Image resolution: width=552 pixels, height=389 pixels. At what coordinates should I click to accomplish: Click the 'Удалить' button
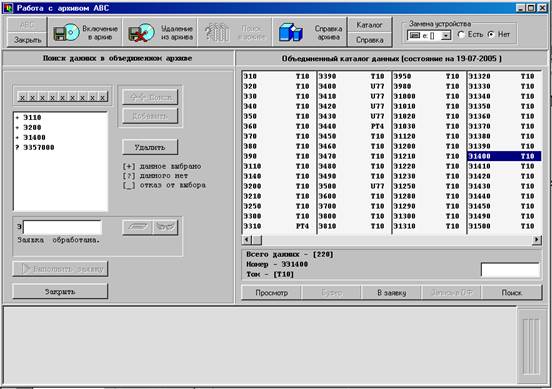150,147
